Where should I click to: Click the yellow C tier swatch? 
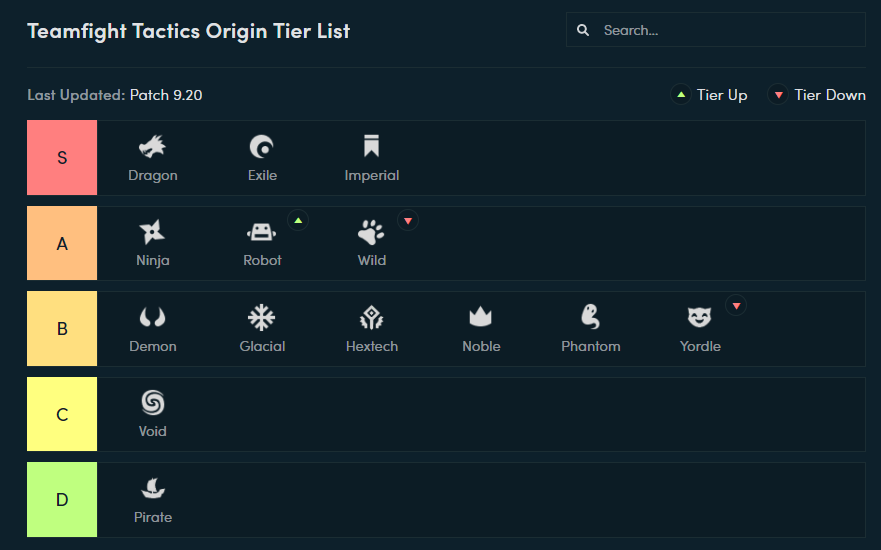[62, 414]
